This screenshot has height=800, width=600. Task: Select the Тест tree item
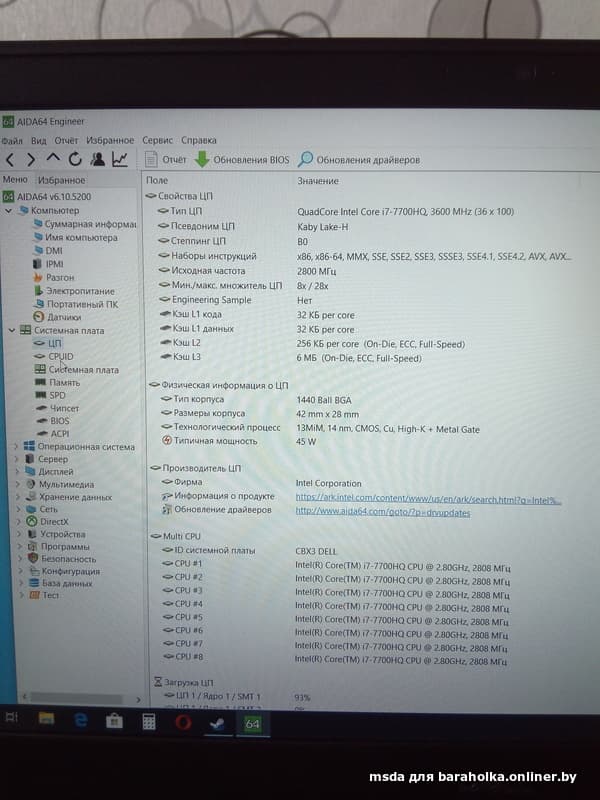coord(44,595)
